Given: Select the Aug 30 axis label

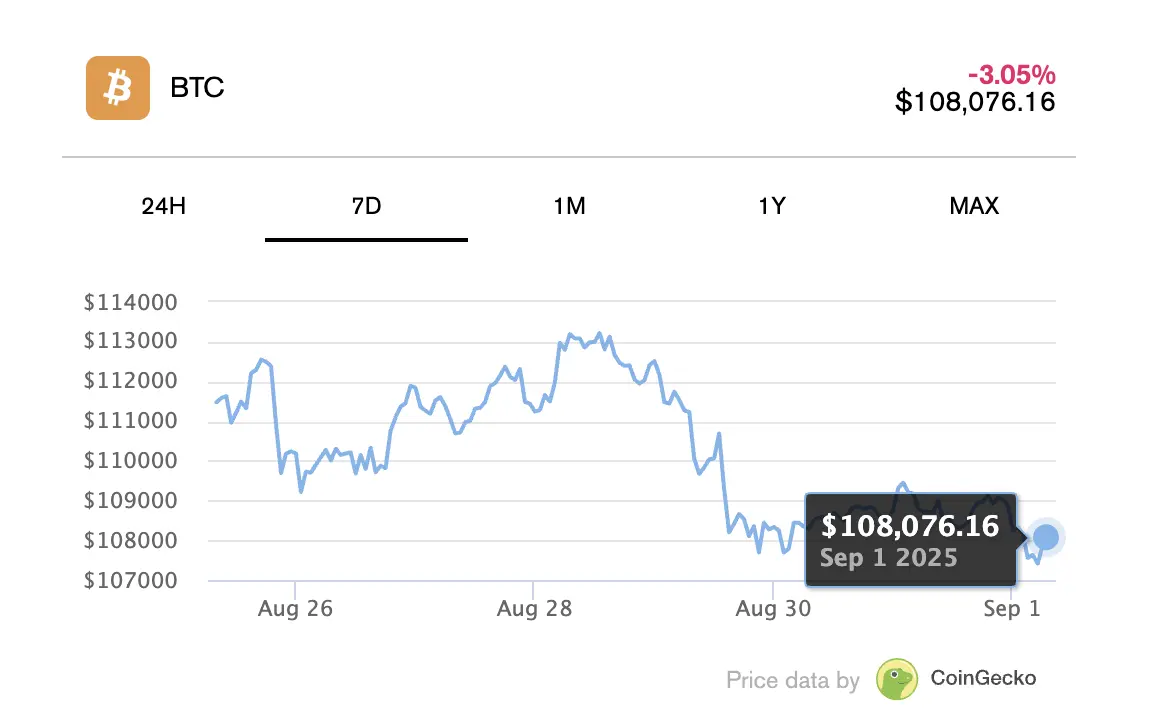Looking at the screenshot, I should pos(773,609).
